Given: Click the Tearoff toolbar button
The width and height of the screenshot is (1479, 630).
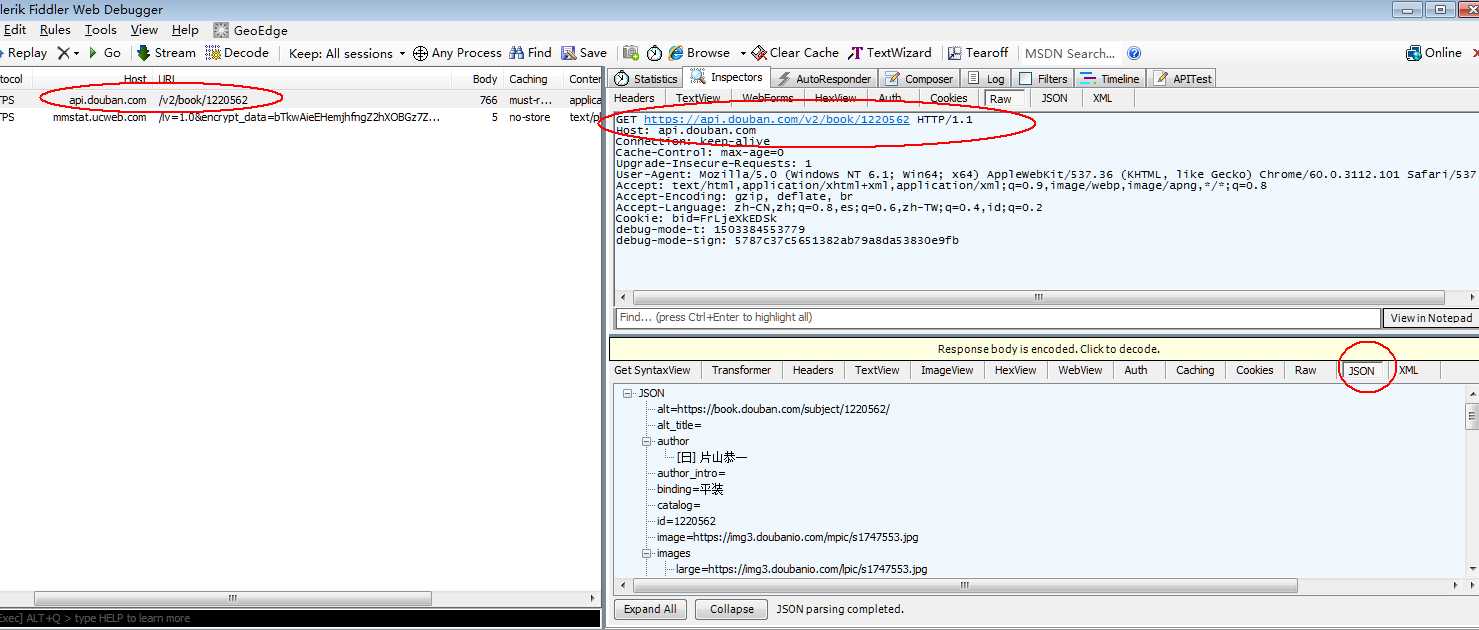Looking at the screenshot, I should click(x=978, y=53).
